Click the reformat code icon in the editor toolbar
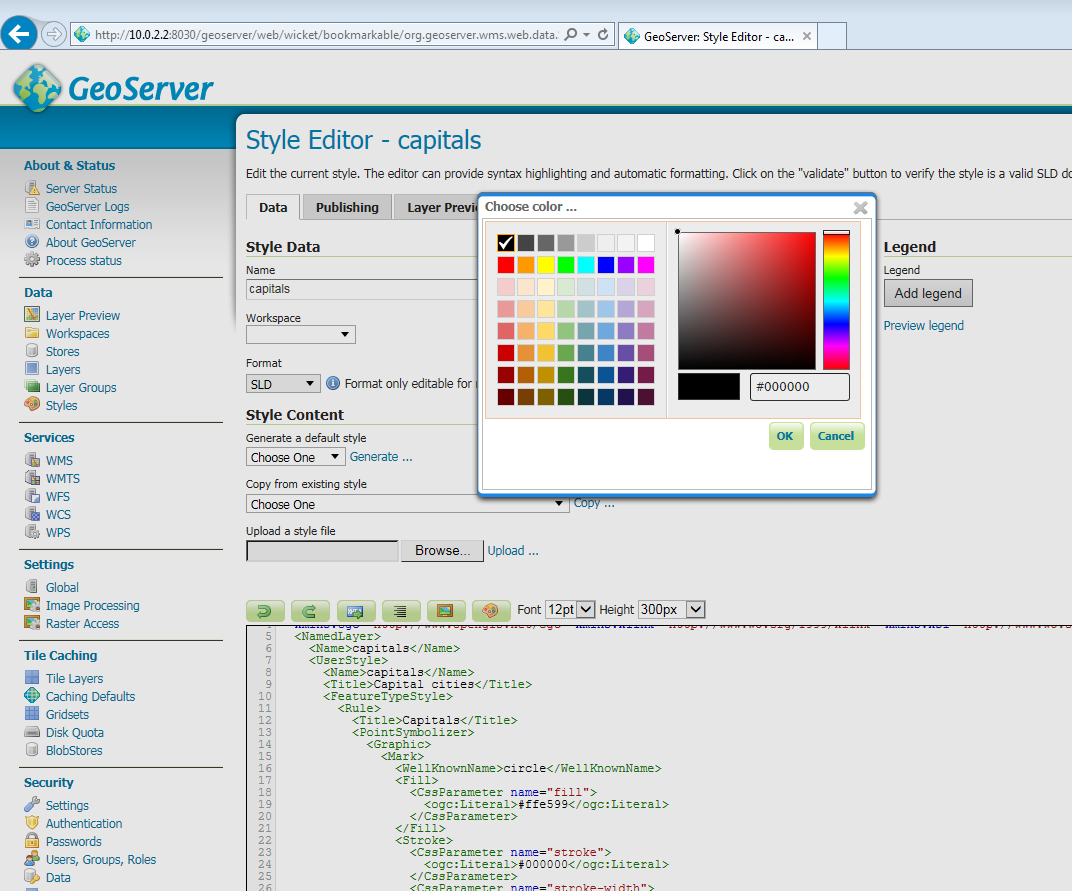Image resolution: width=1072 pixels, height=891 pixels. (x=400, y=610)
